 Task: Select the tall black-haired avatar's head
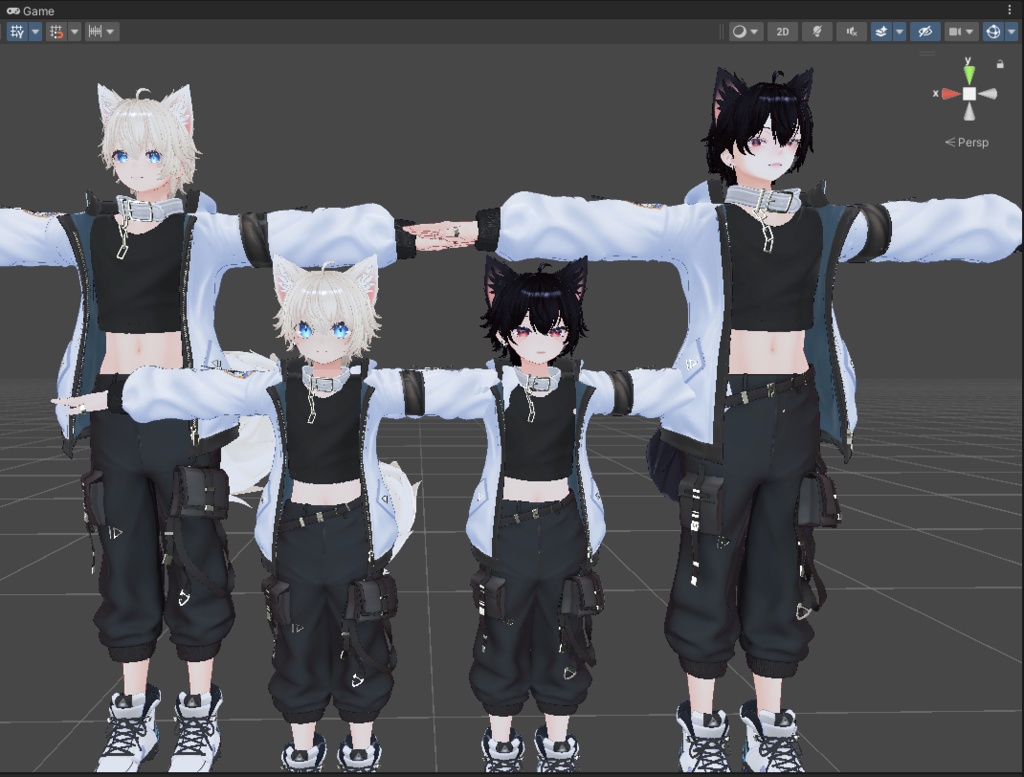(x=761, y=128)
